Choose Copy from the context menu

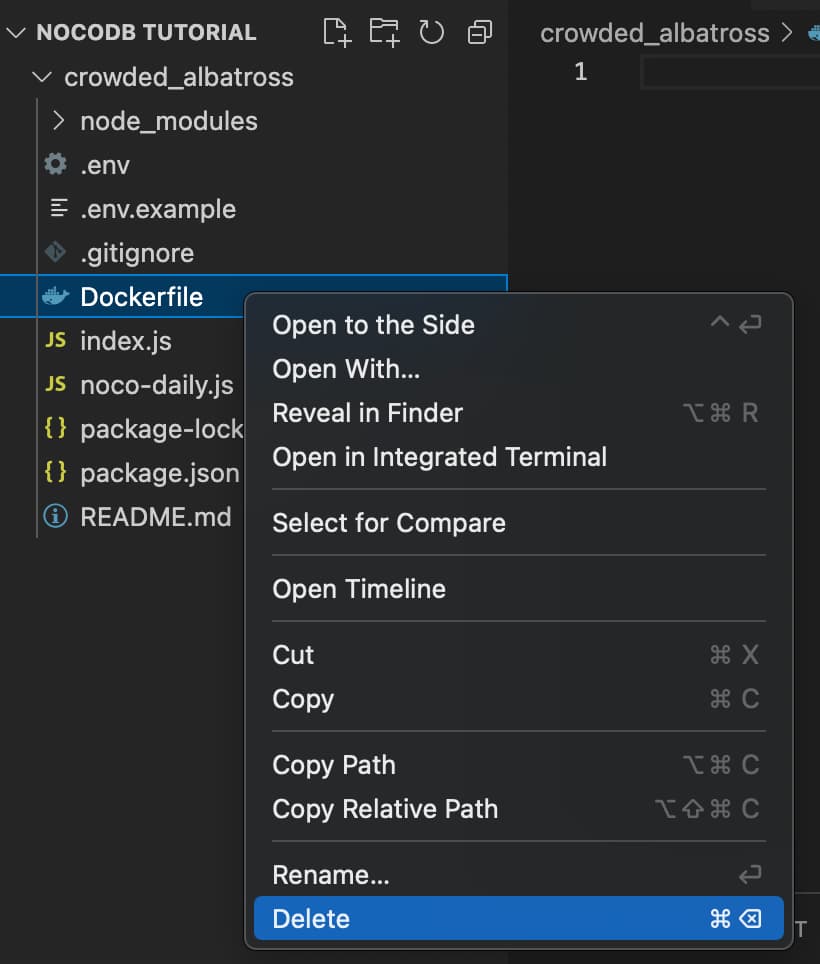click(519, 698)
